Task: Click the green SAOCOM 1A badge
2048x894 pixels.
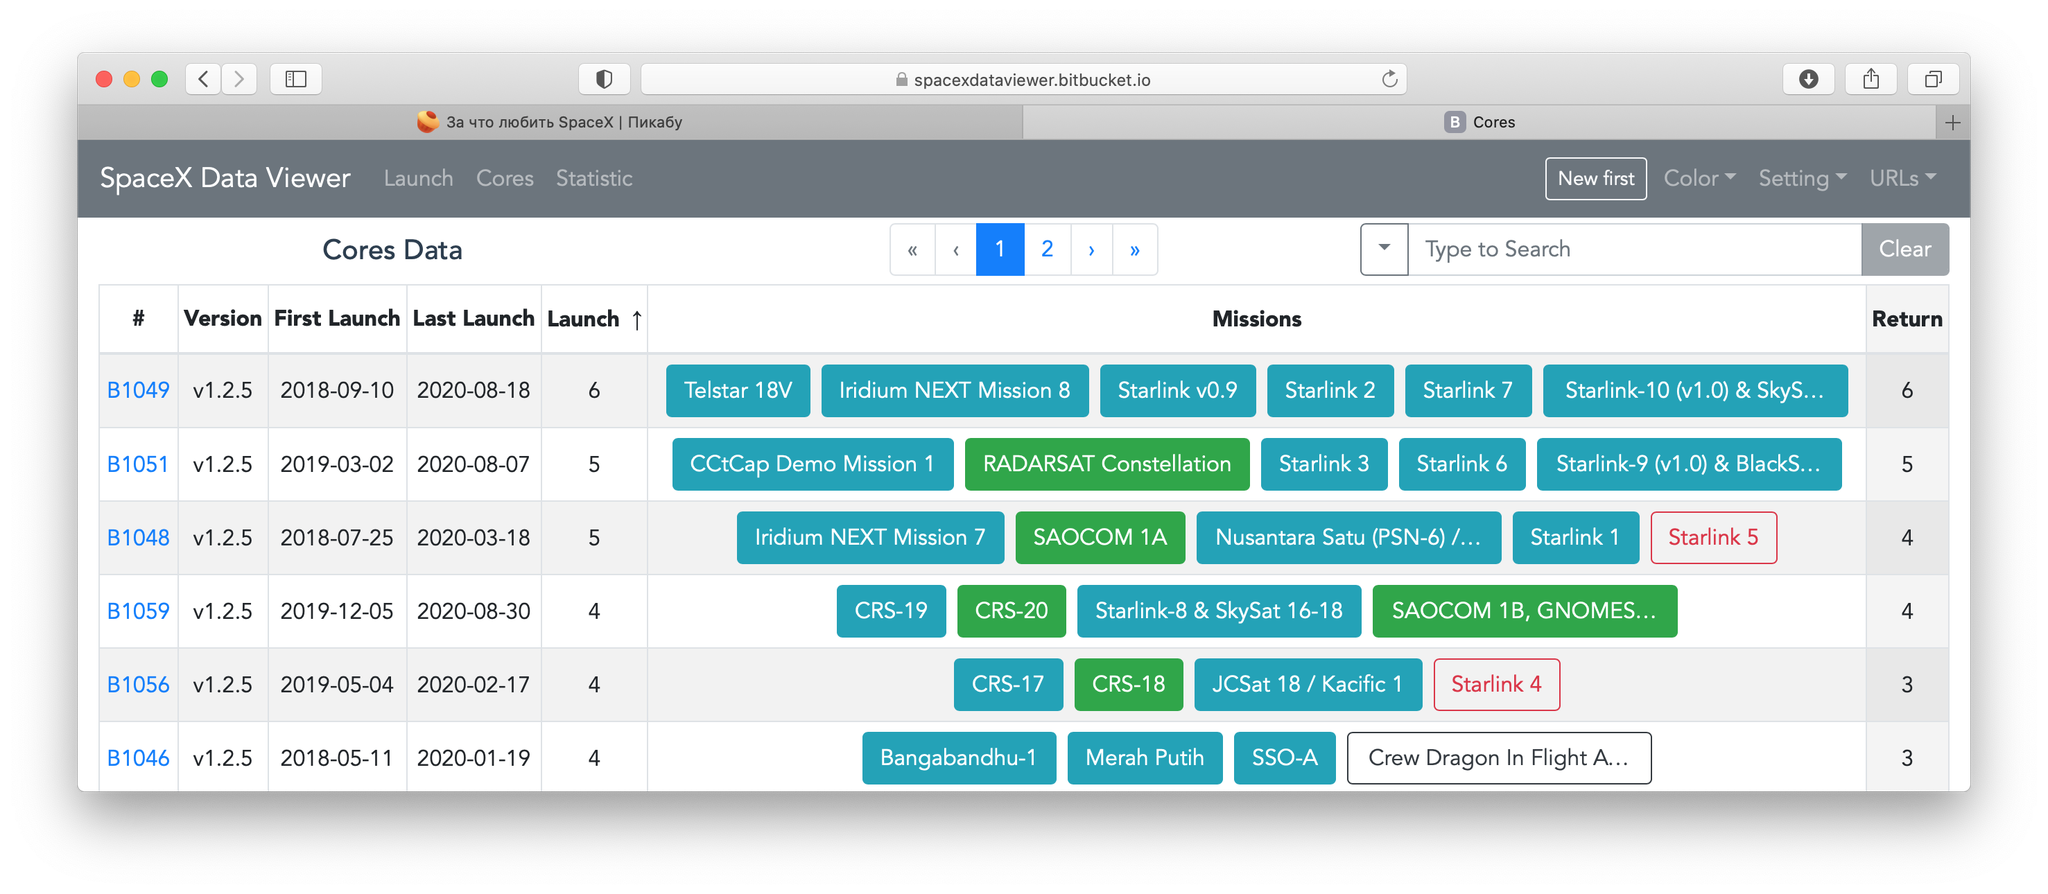Action: (1100, 537)
